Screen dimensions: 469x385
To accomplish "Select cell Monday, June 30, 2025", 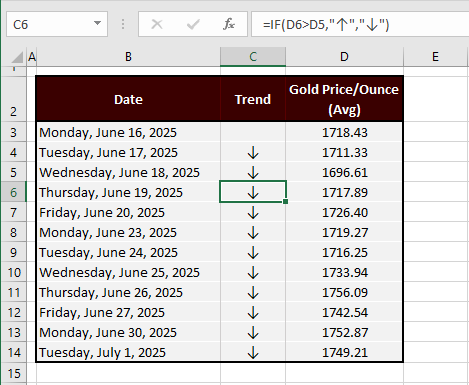I will tap(128, 332).
